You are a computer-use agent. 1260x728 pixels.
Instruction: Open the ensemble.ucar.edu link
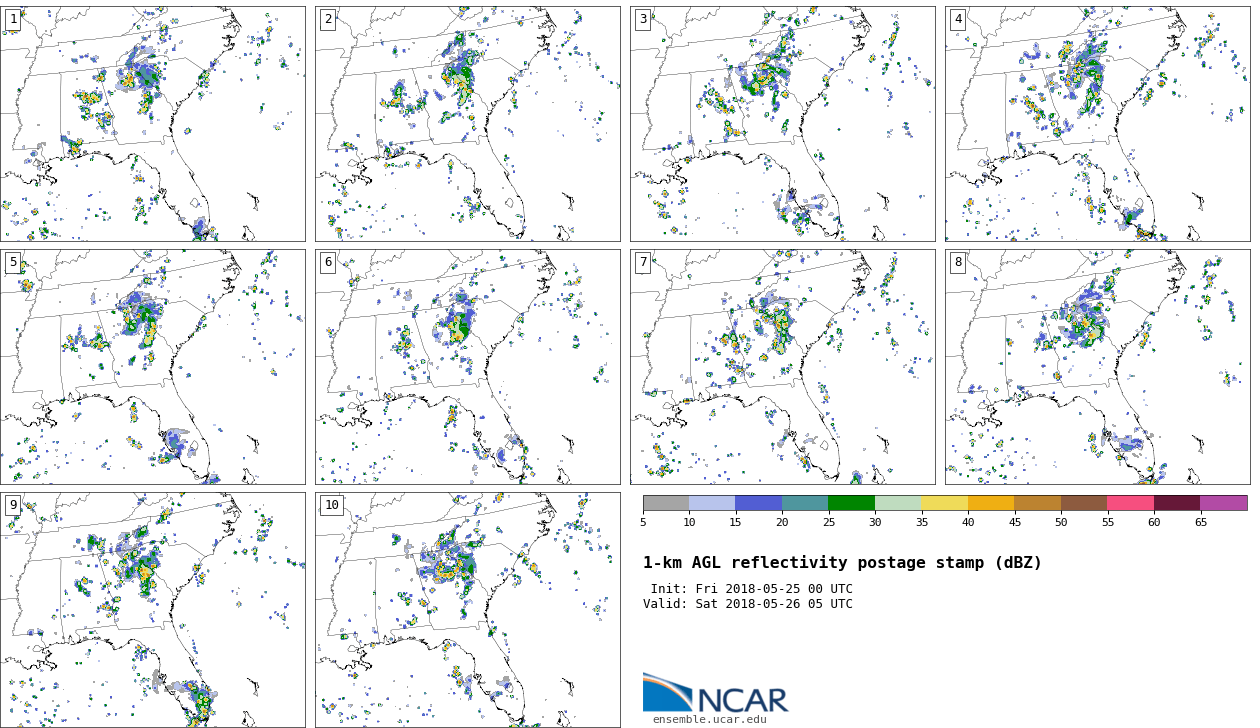(709, 719)
